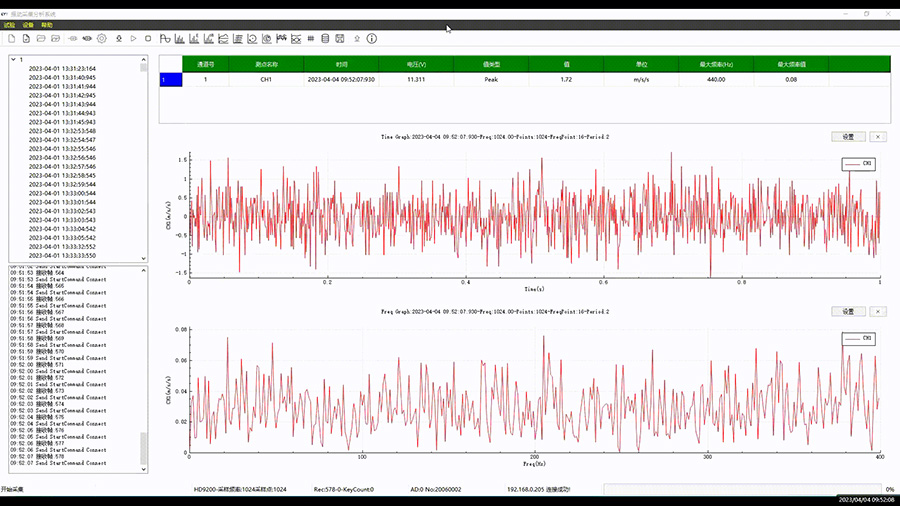Click 设置 button above the Freq Graph
This screenshot has height=506, width=900.
click(847, 311)
